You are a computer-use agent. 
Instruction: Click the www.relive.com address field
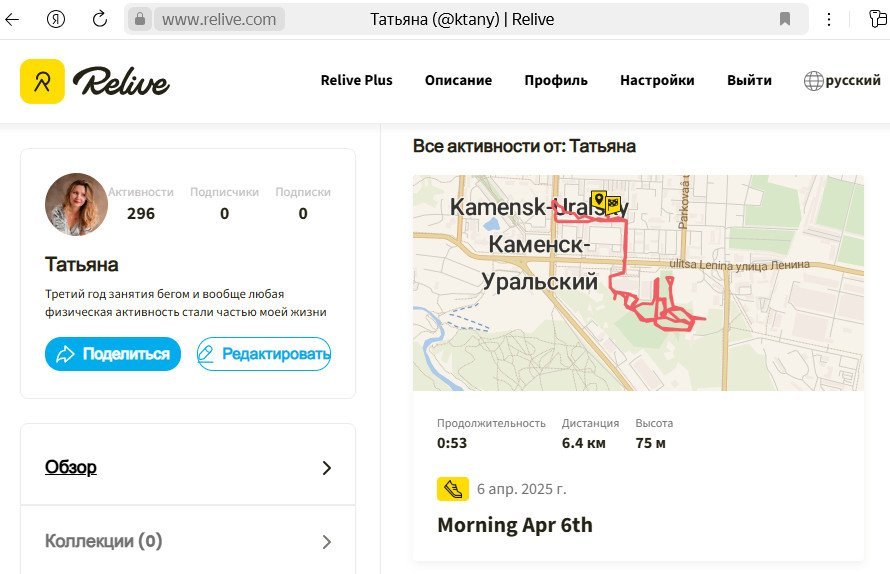click(219, 19)
